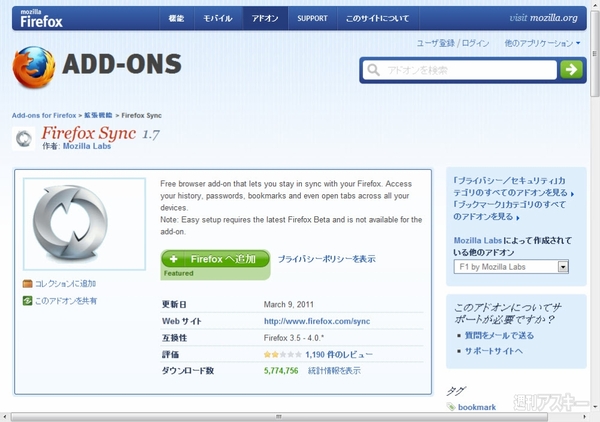Click the share add-on green icon
This screenshot has height=422, width=600.
tap(27, 301)
